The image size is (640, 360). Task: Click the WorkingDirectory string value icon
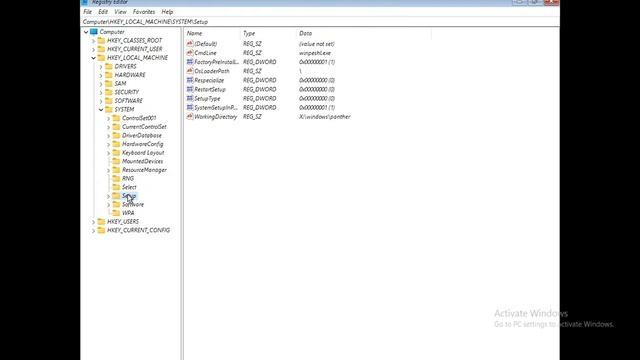tap(190, 116)
